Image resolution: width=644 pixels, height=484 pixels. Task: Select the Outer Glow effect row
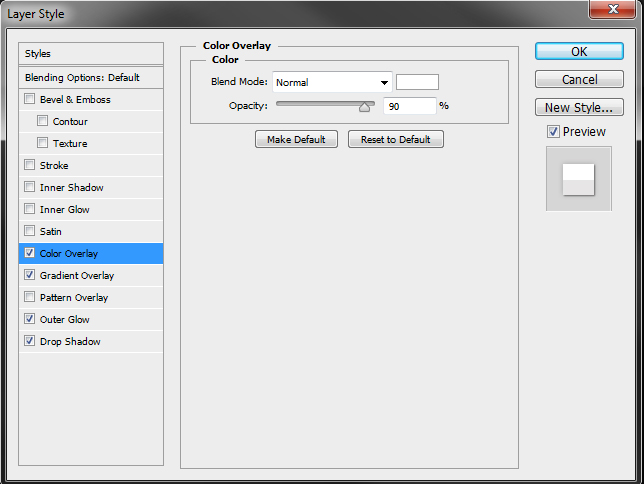click(91, 319)
